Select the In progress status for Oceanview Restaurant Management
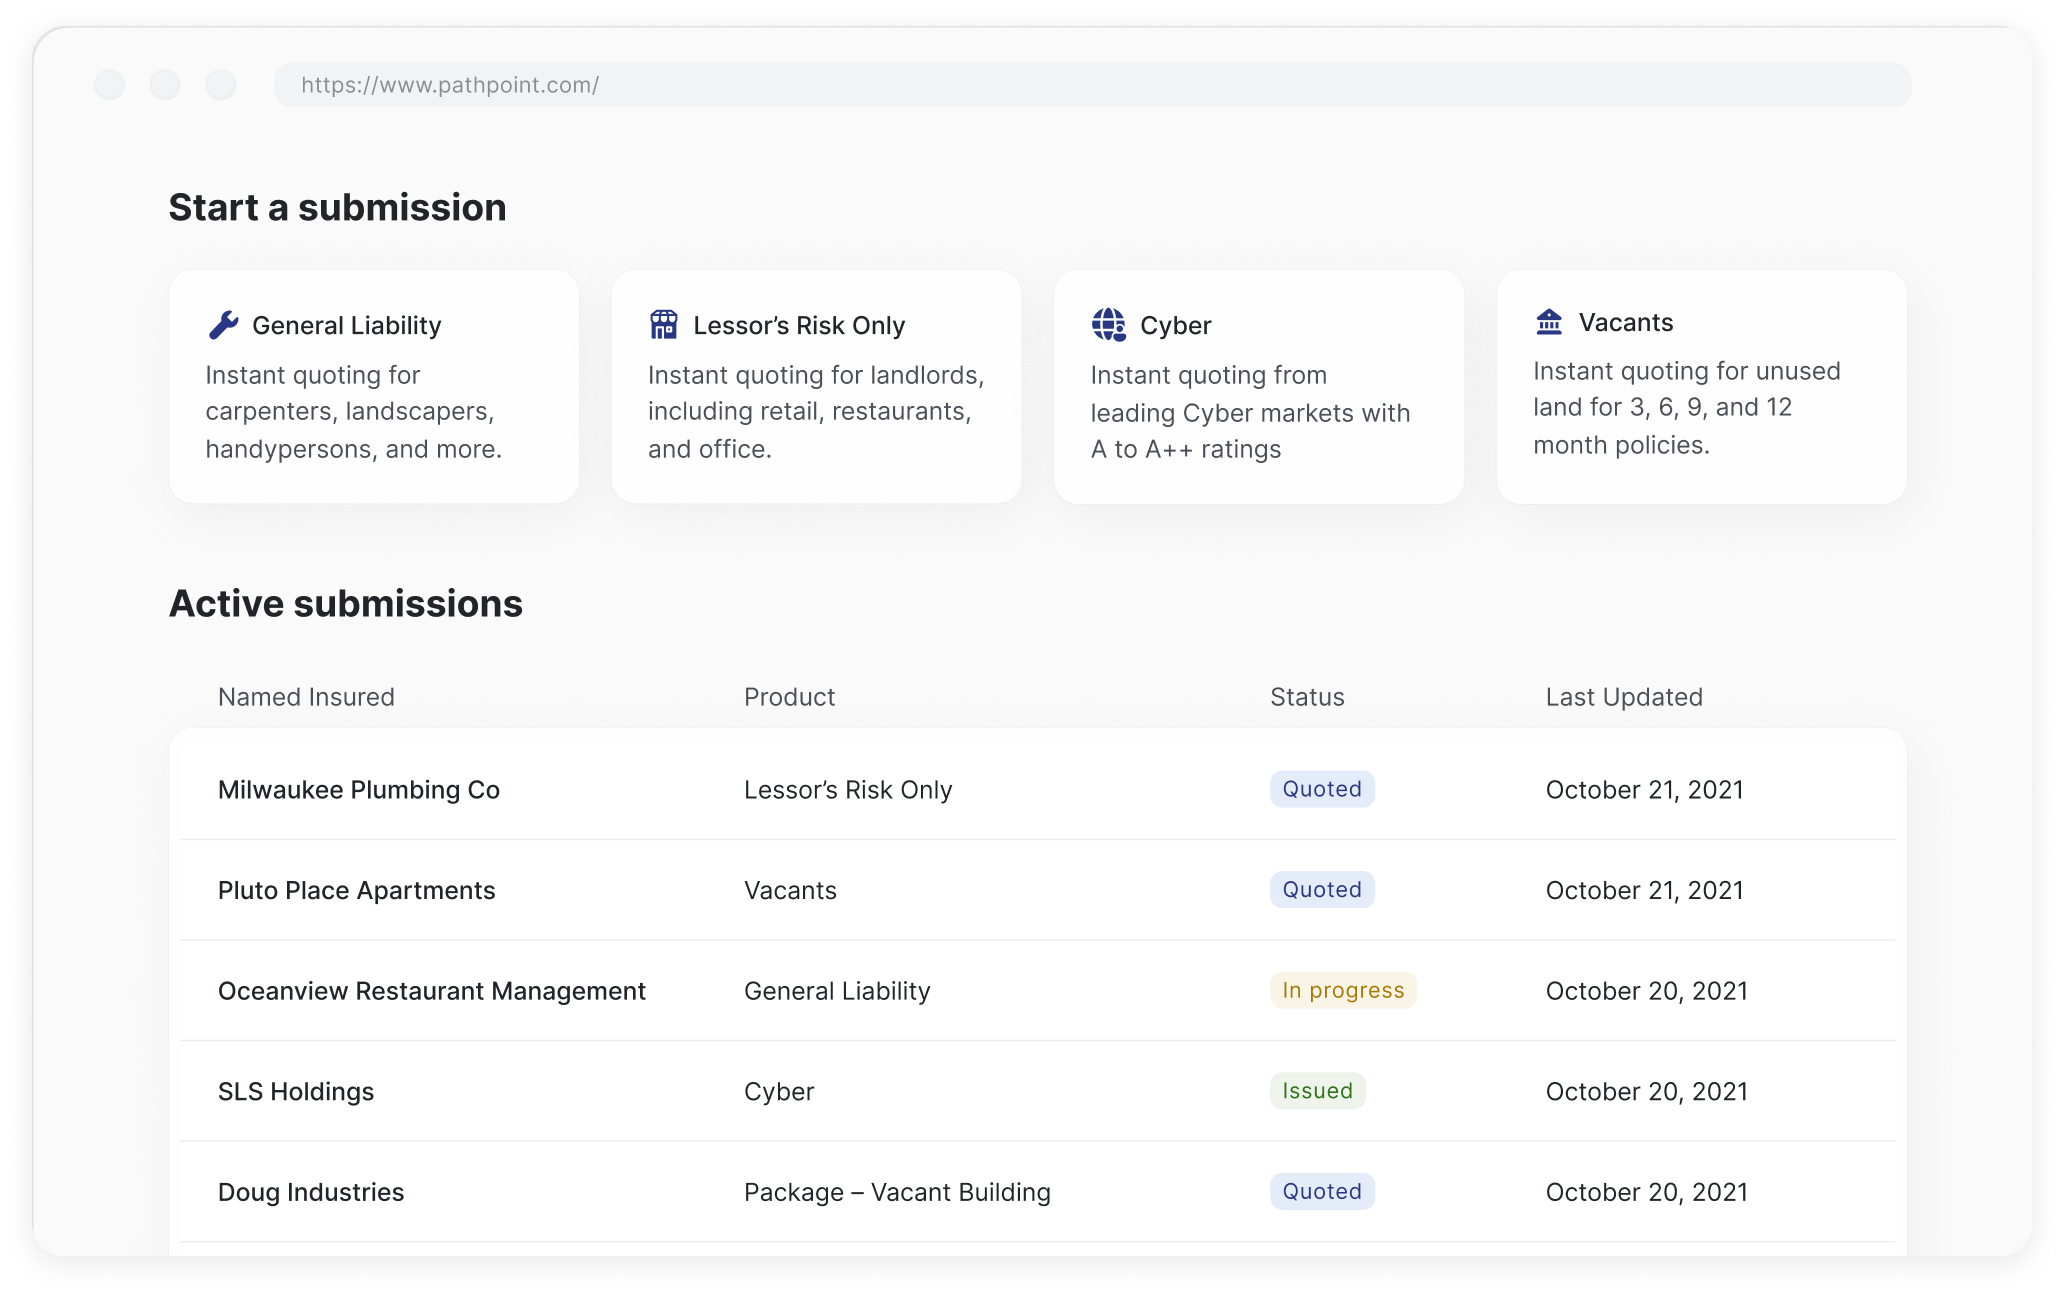Viewport: 2062px width, 1293px height. pyautogui.click(x=1343, y=990)
